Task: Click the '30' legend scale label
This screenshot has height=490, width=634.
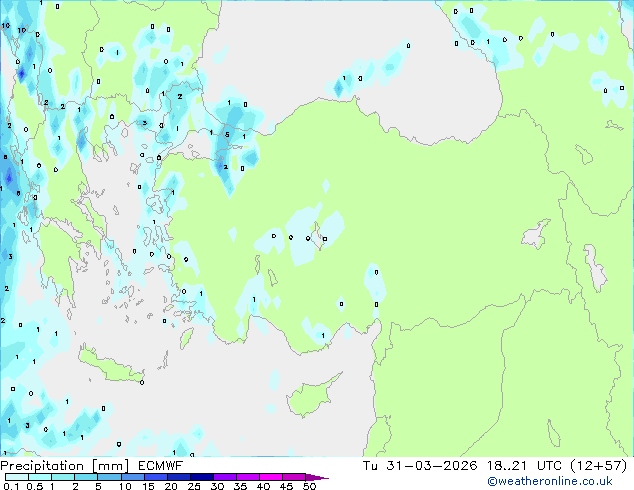Action: (218, 486)
